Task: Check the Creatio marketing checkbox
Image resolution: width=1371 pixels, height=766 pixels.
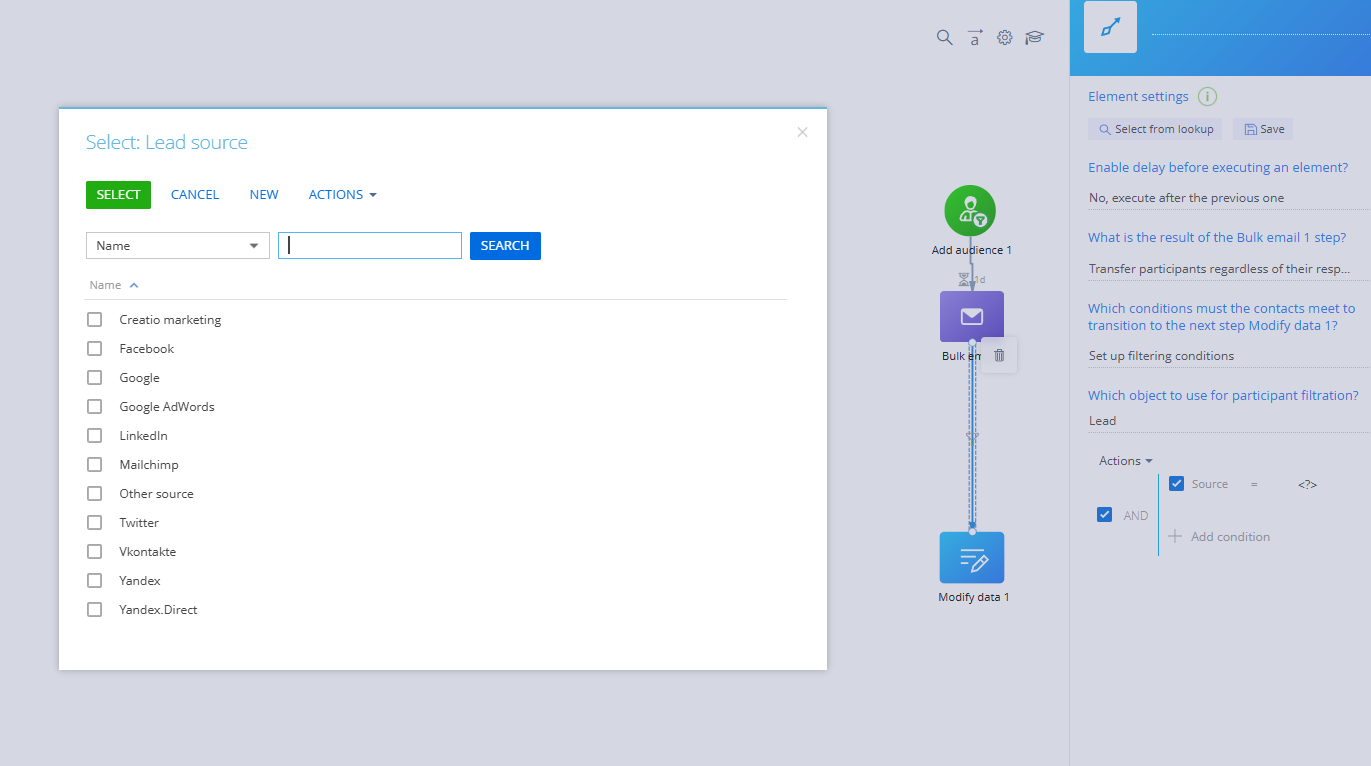Action: tap(95, 320)
